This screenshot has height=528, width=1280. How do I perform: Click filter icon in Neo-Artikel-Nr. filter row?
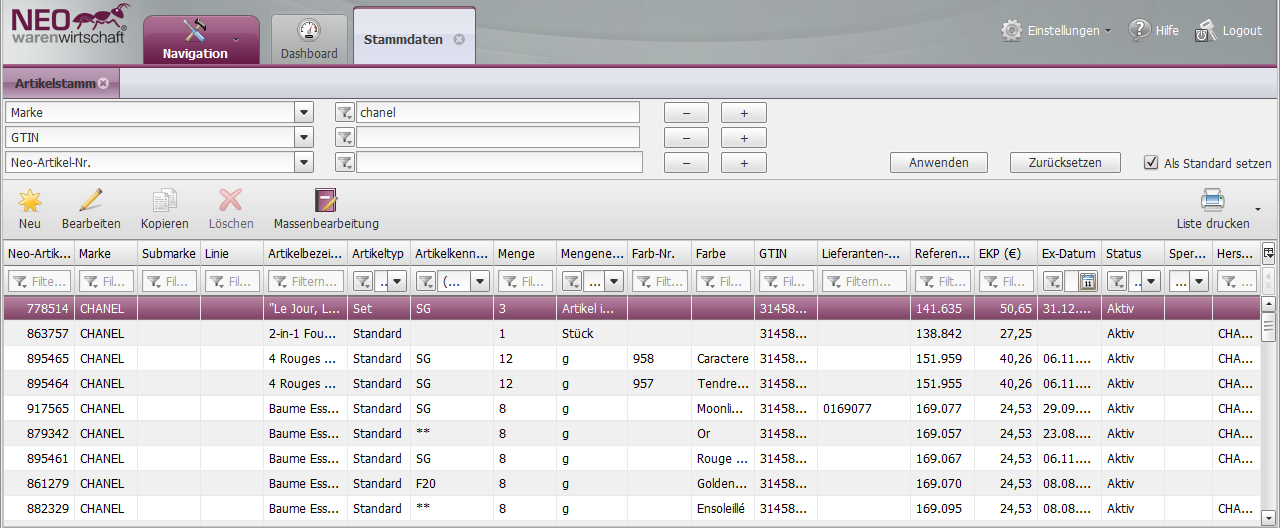(x=344, y=162)
